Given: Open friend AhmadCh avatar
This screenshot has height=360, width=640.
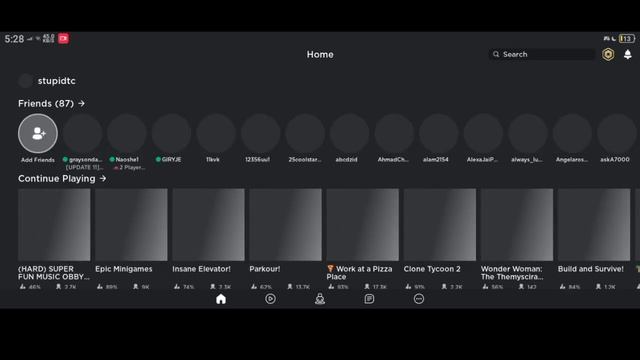Looking at the screenshot, I should [394, 133].
